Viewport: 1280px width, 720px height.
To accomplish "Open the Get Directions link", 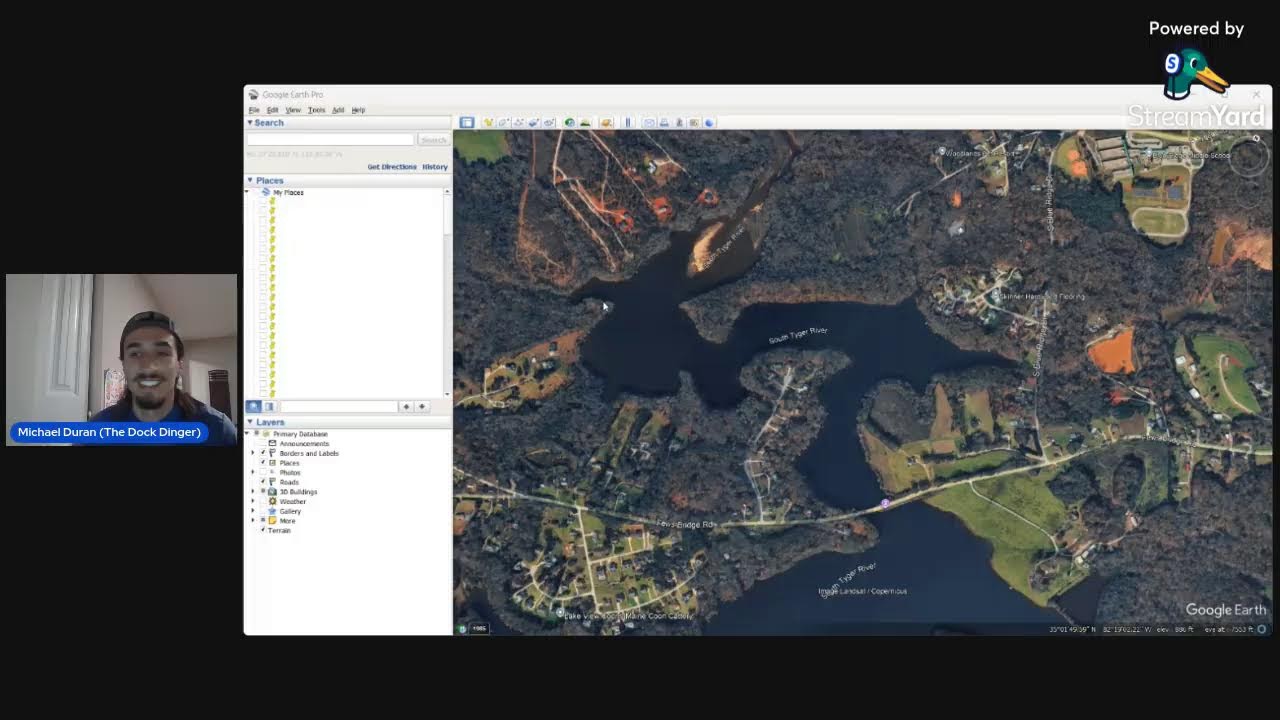I will 392,167.
